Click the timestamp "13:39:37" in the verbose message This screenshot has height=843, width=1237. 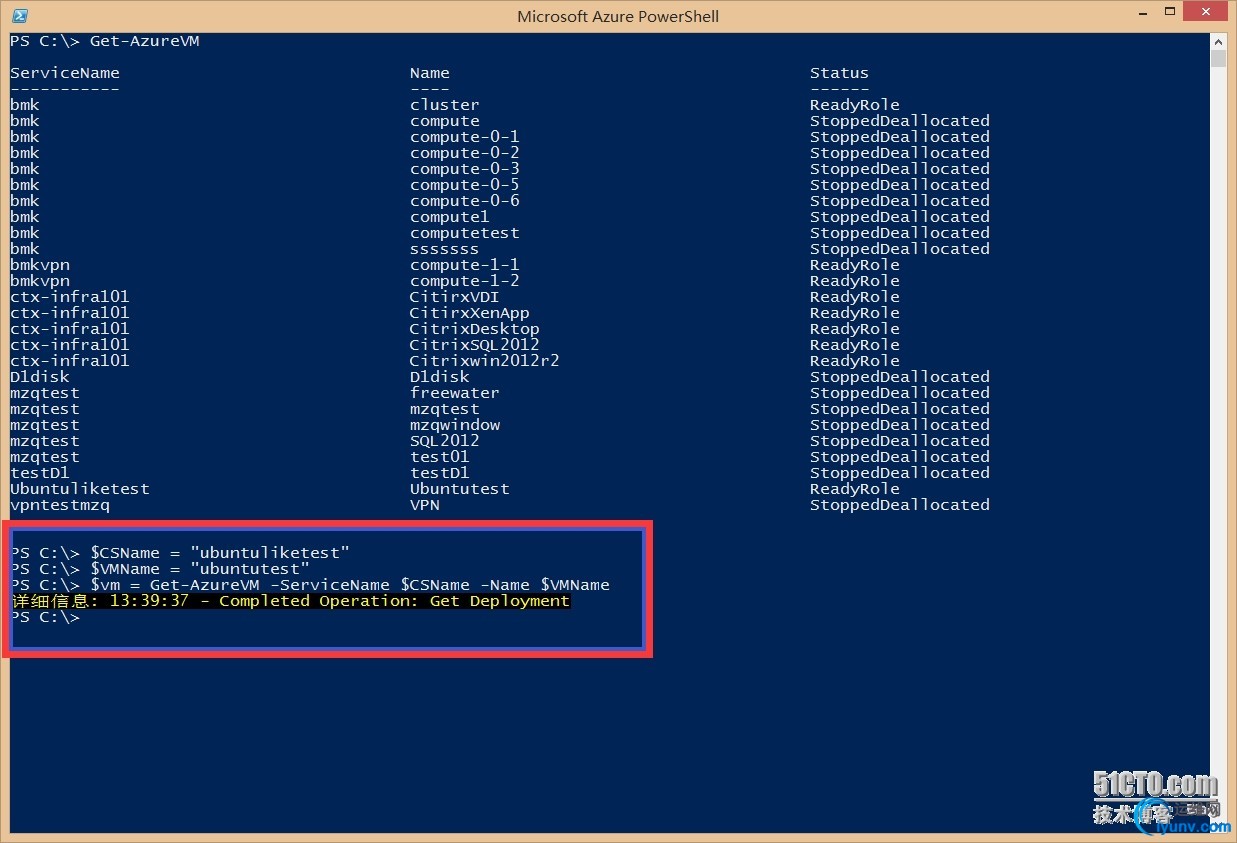coord(148,601)
